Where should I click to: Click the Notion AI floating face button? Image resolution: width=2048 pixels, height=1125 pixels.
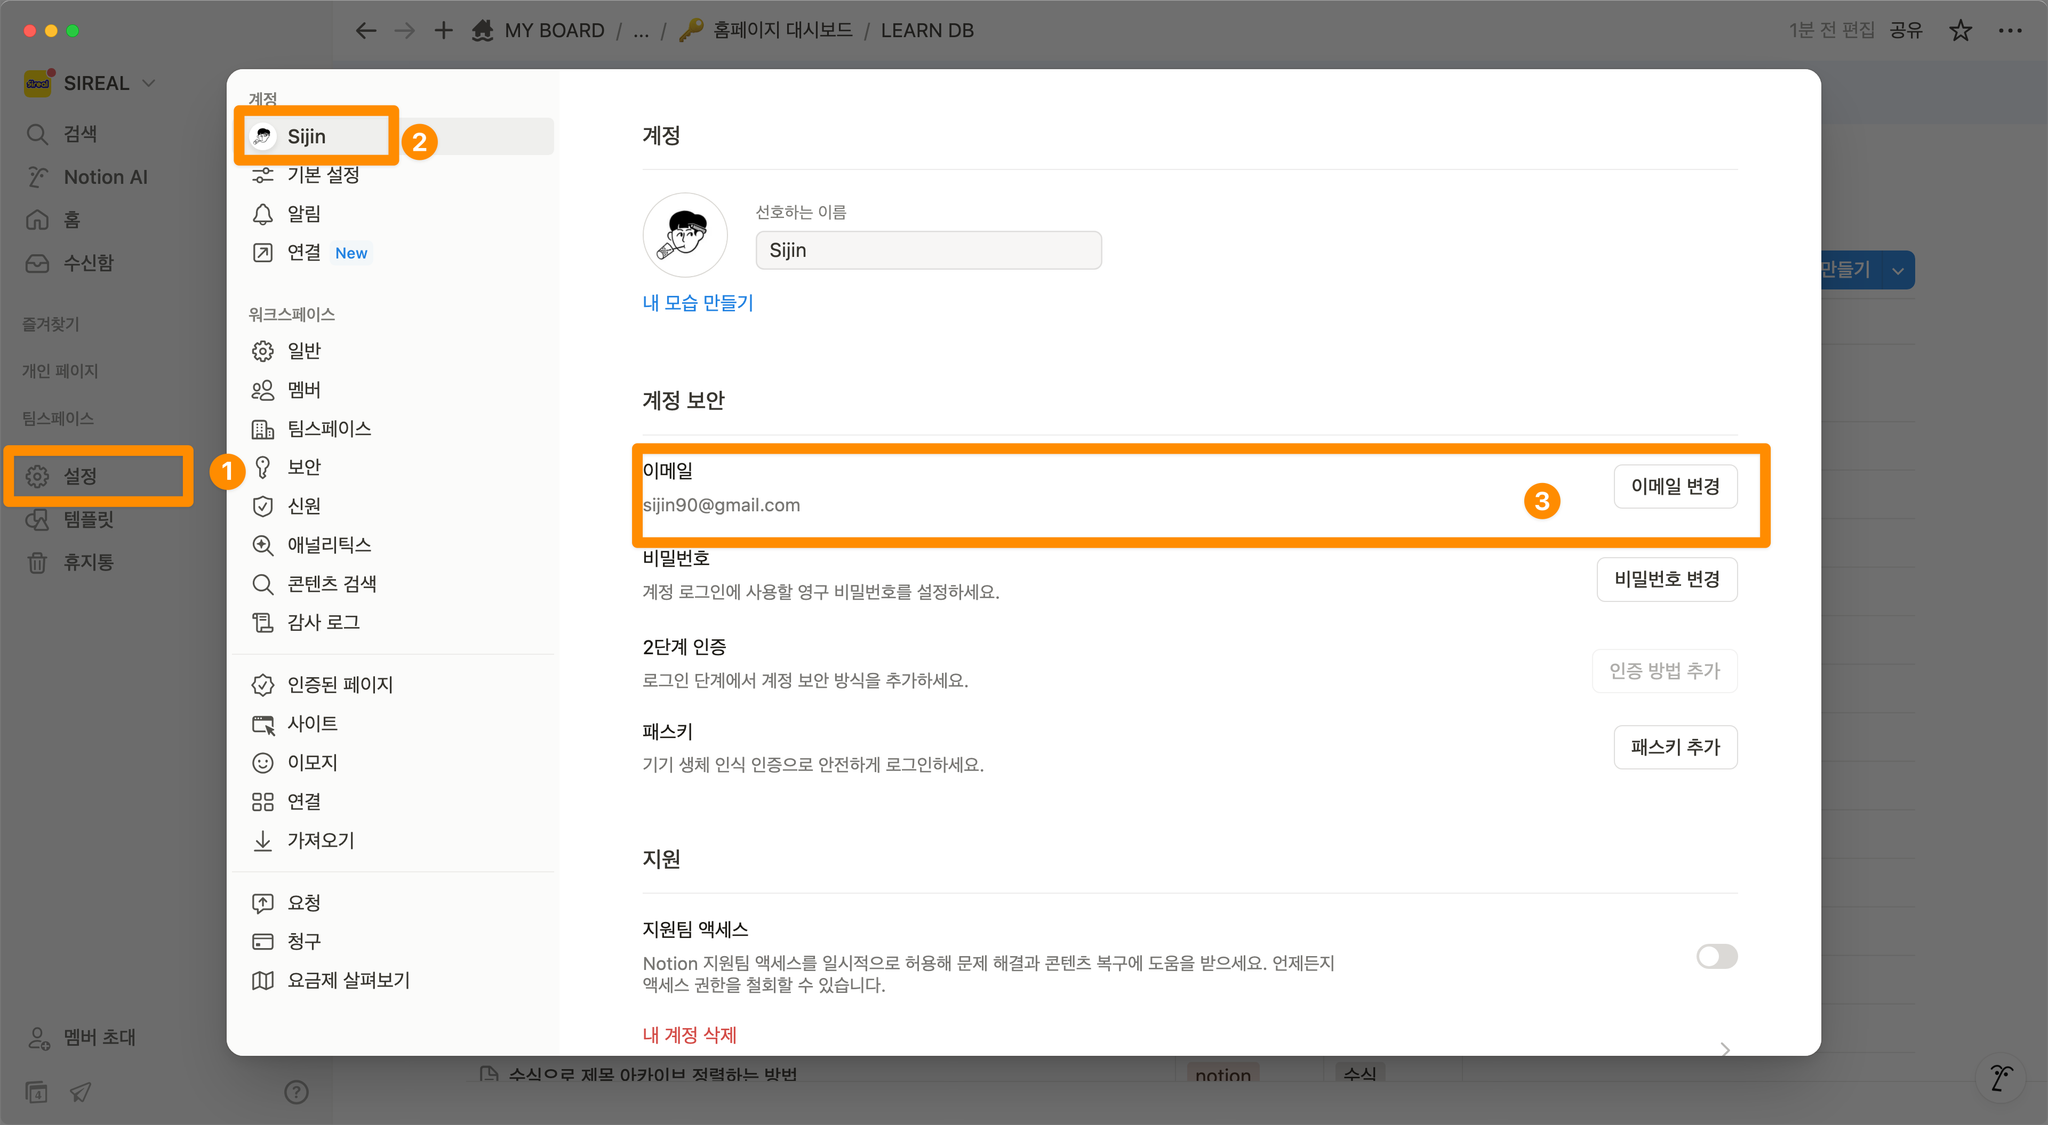tap(2001, 1078)
